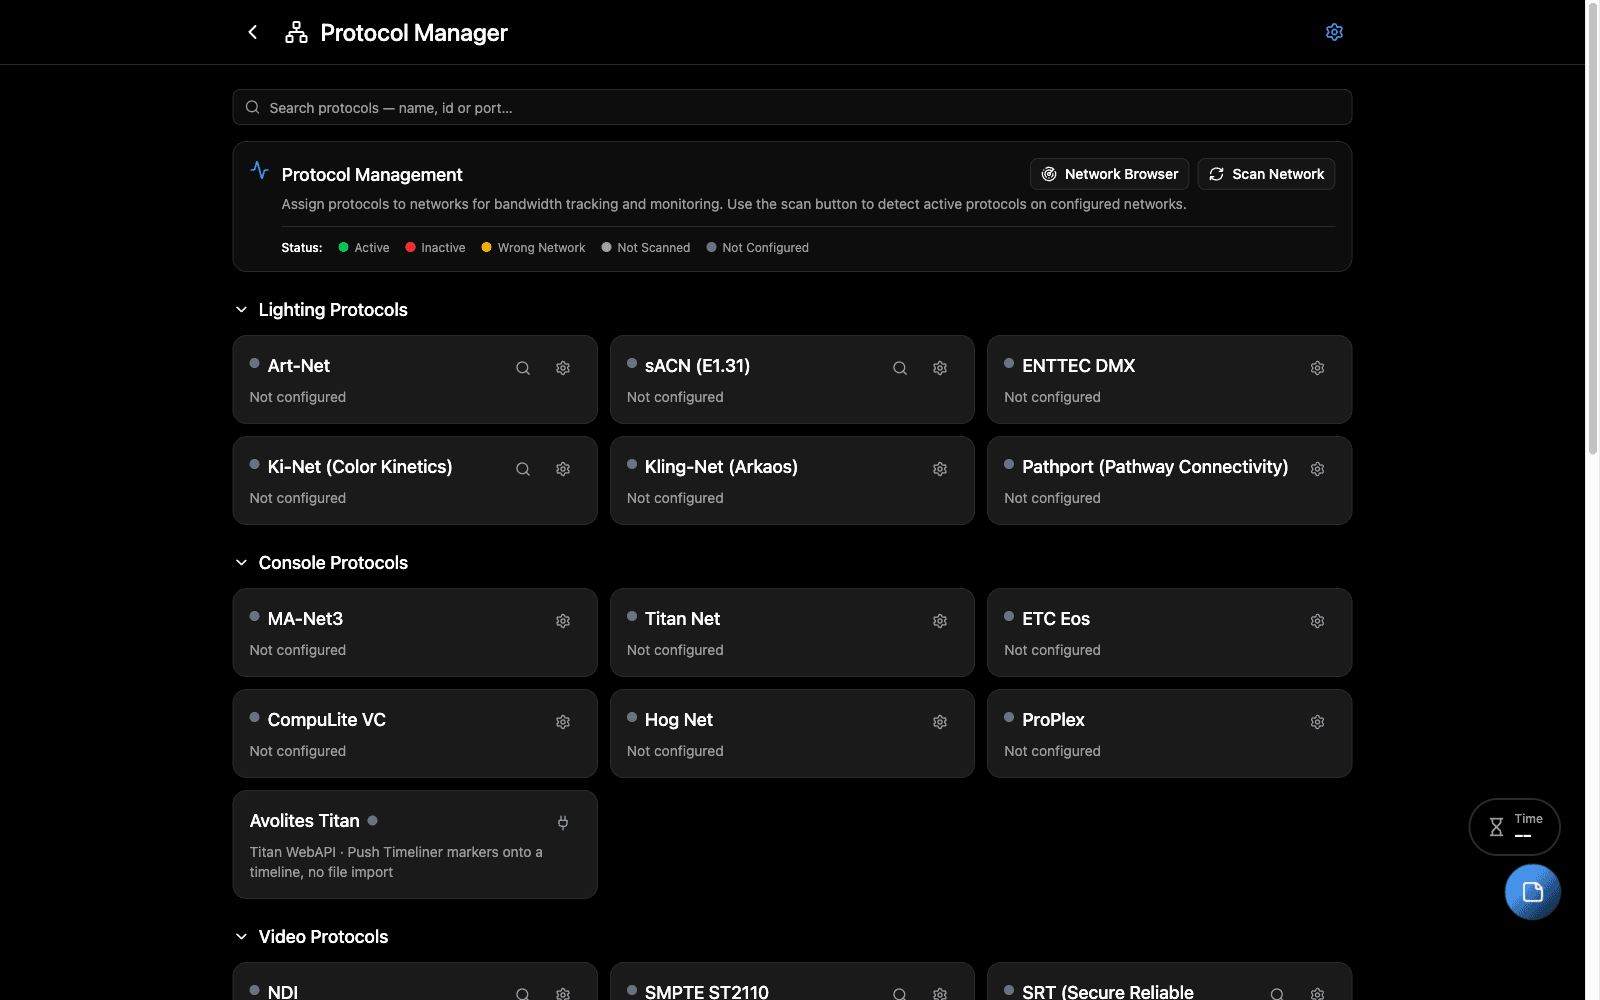Click the blue floating document button
1600x1000 pixels.
[x=1532, y=892]
